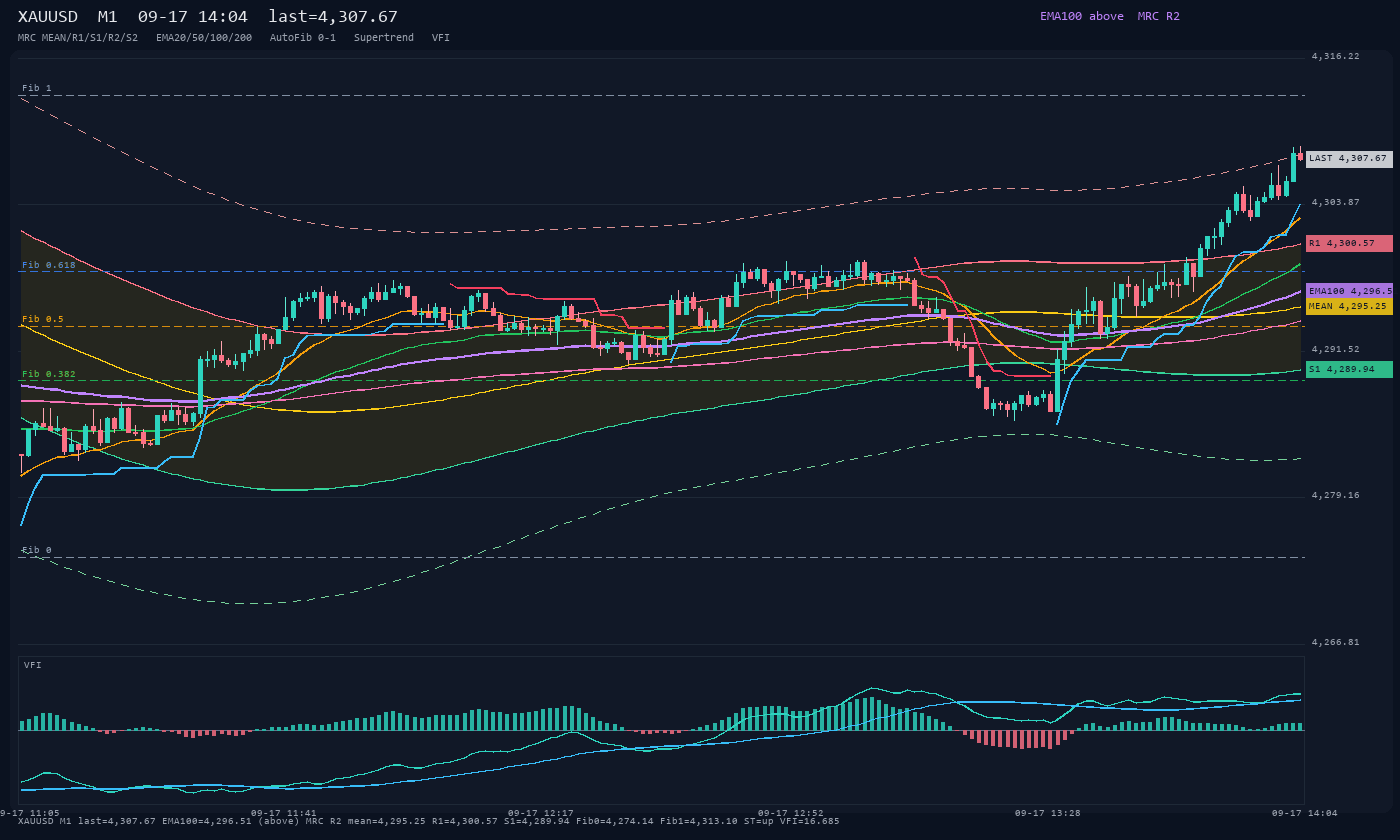1400x840 pixels.
Task: Click the last=4,307.67 header value
Action: [333, 17]
